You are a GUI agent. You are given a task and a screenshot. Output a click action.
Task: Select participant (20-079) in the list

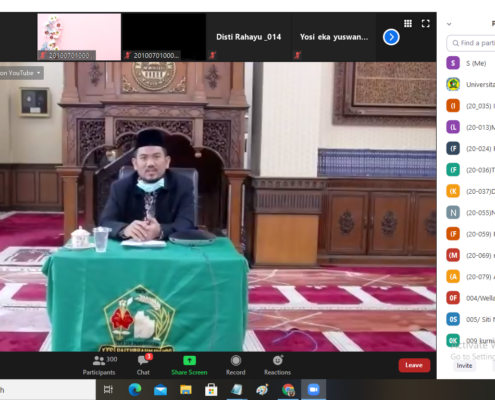click(x=470, y=276)
